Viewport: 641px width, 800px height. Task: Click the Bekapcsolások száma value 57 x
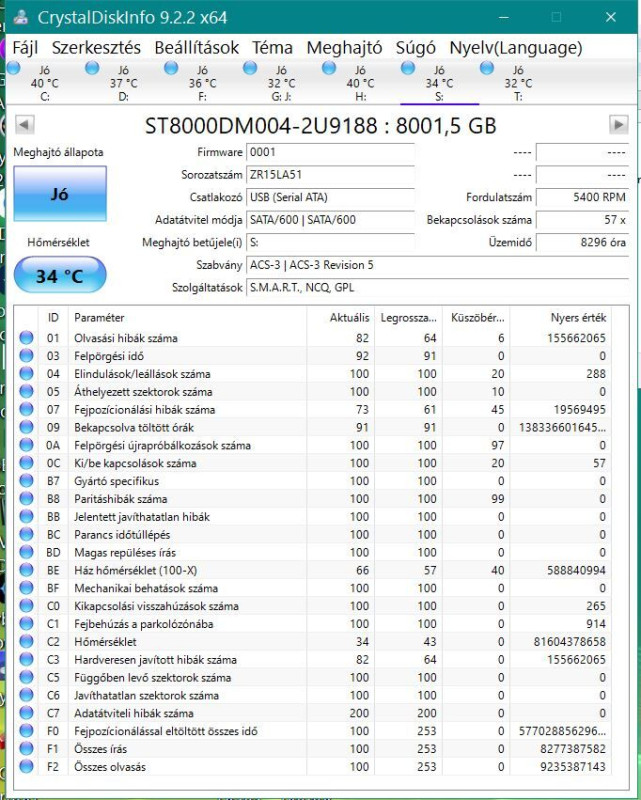(582, 220)
